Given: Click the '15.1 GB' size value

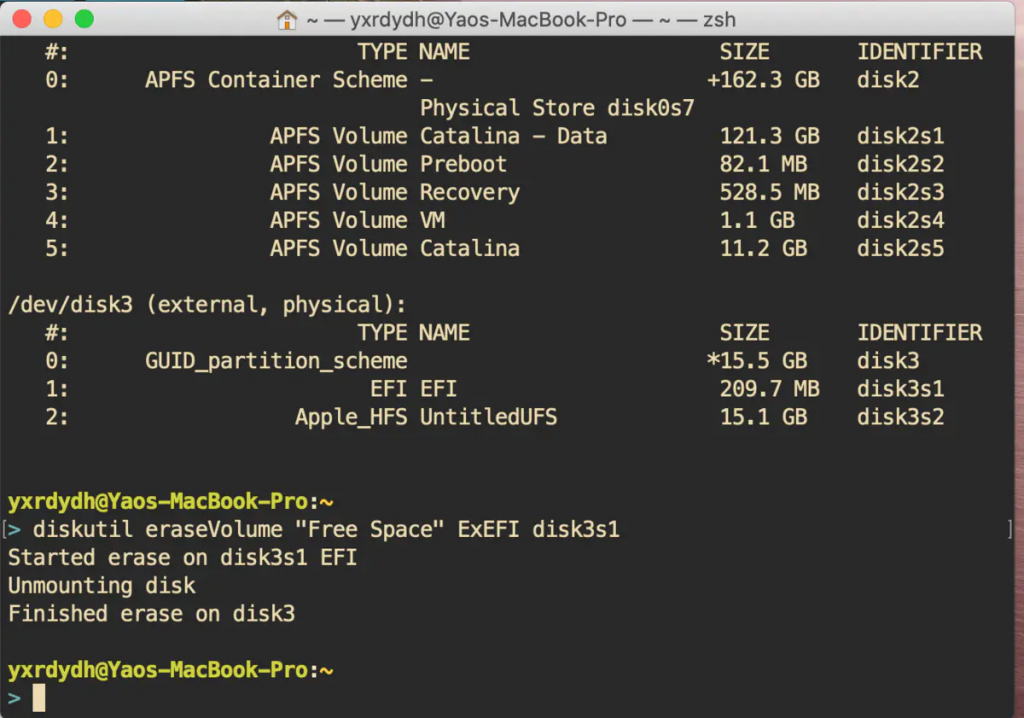Looking at the screenshot, I should (x=763, y=417).
